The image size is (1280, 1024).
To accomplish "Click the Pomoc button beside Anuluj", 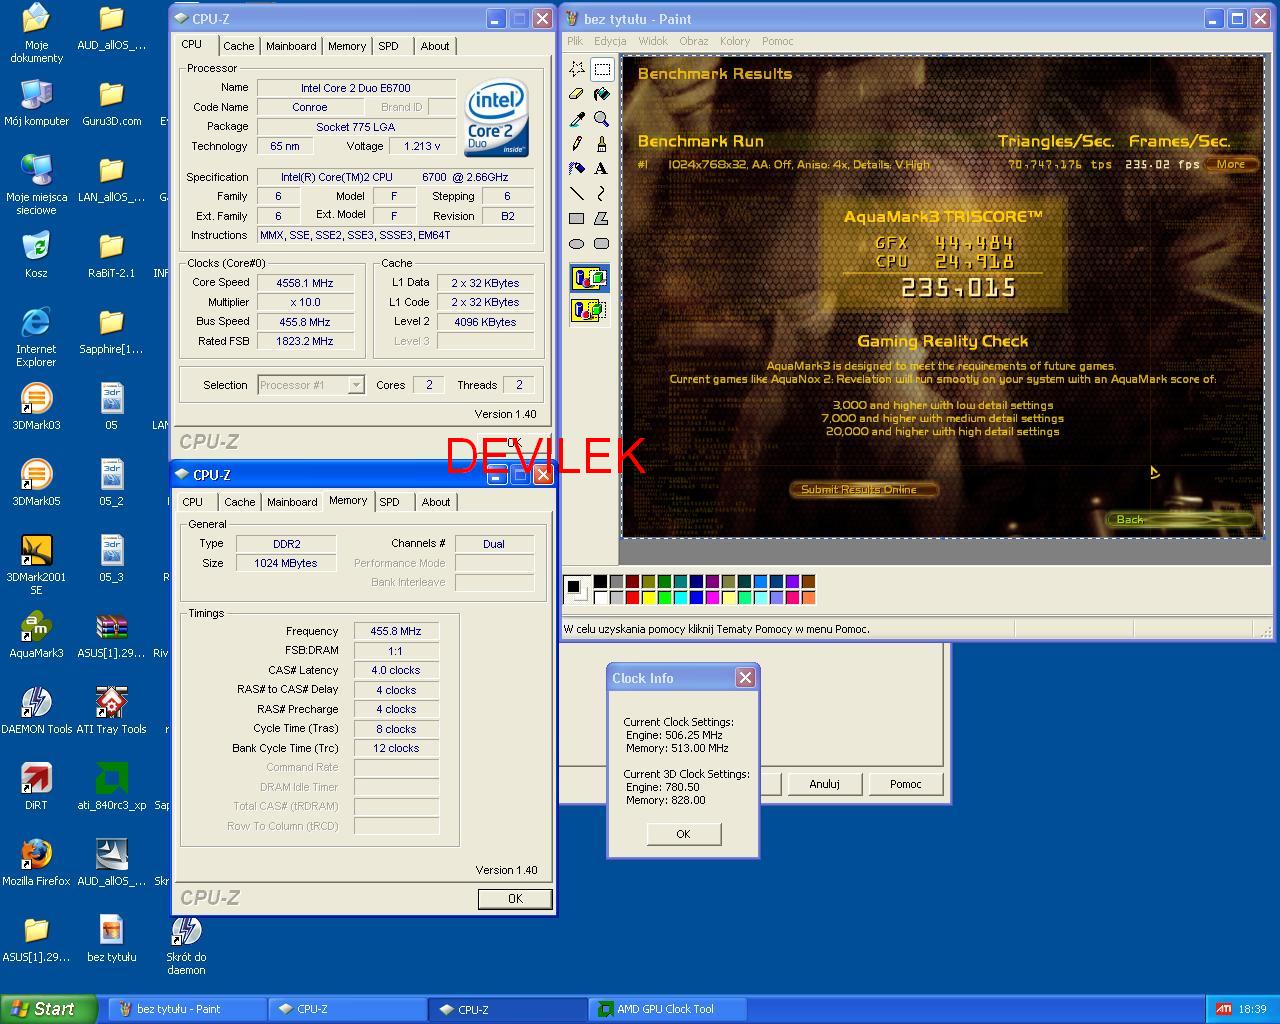I will [x=906, y=784].
